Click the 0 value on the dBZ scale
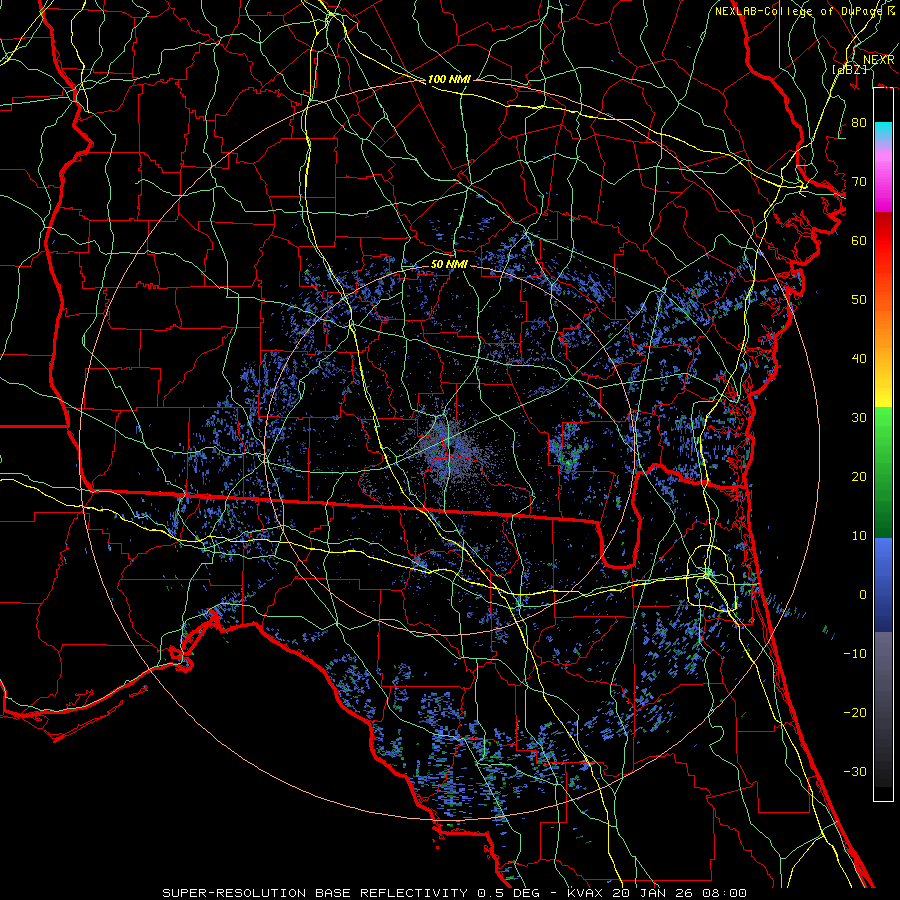Image resolution: width=900 pixels, height=900 pixels. tap(863, 595)
